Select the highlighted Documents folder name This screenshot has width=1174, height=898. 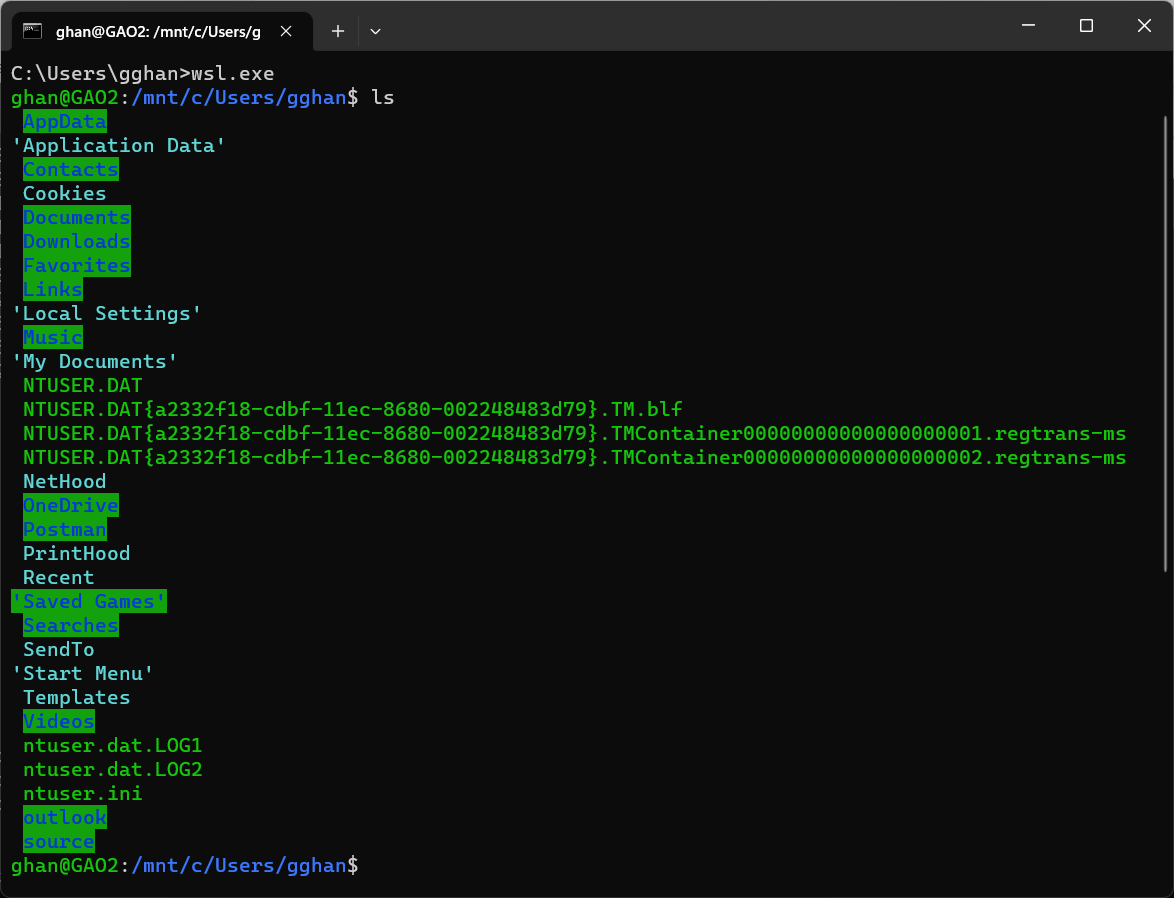tap(76, 217)
